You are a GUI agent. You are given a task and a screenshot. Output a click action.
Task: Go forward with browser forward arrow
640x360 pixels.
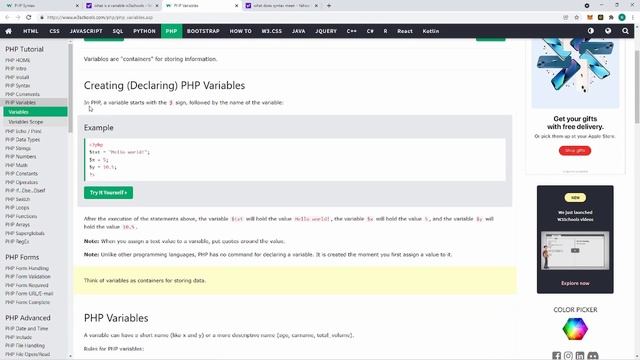pyautogui.click(x=18, y=17)
